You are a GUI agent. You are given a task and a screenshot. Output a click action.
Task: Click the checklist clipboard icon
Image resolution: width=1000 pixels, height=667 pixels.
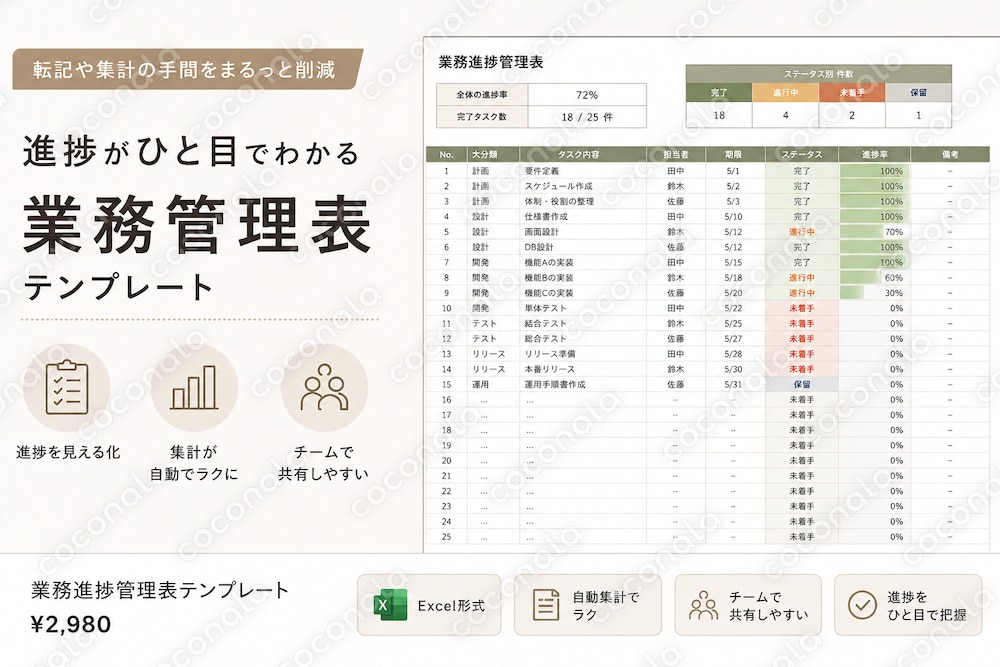[x=67, y=388]
